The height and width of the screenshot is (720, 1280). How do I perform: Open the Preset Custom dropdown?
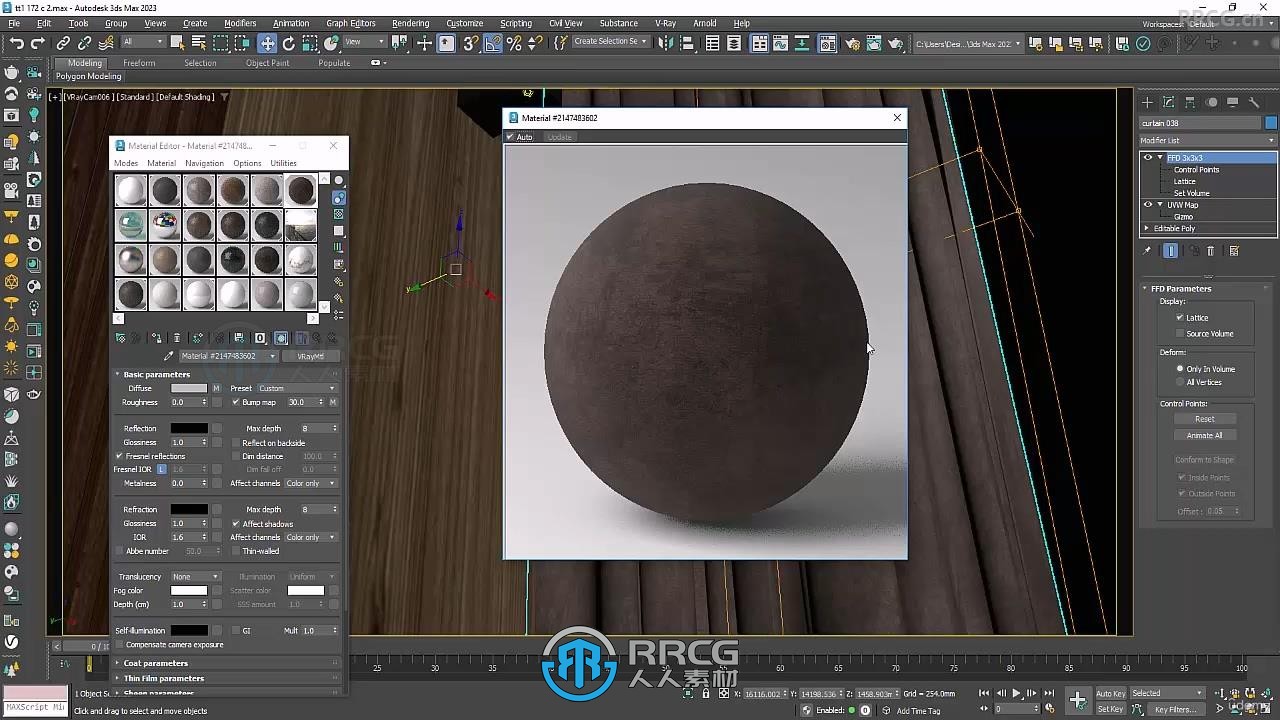tap(297, 388)
